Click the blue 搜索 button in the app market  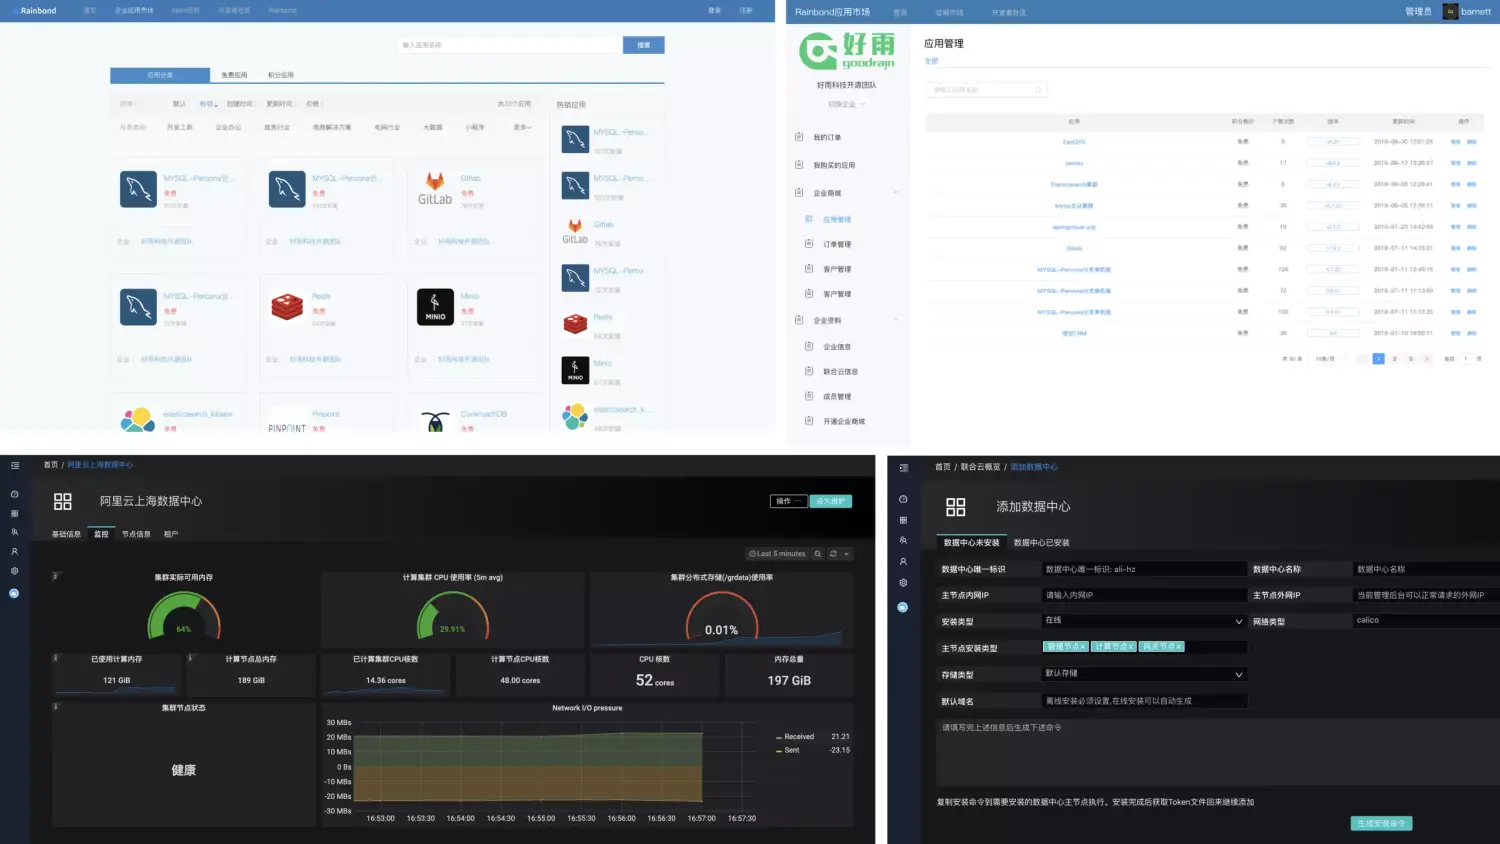click(x=644, y=45)
